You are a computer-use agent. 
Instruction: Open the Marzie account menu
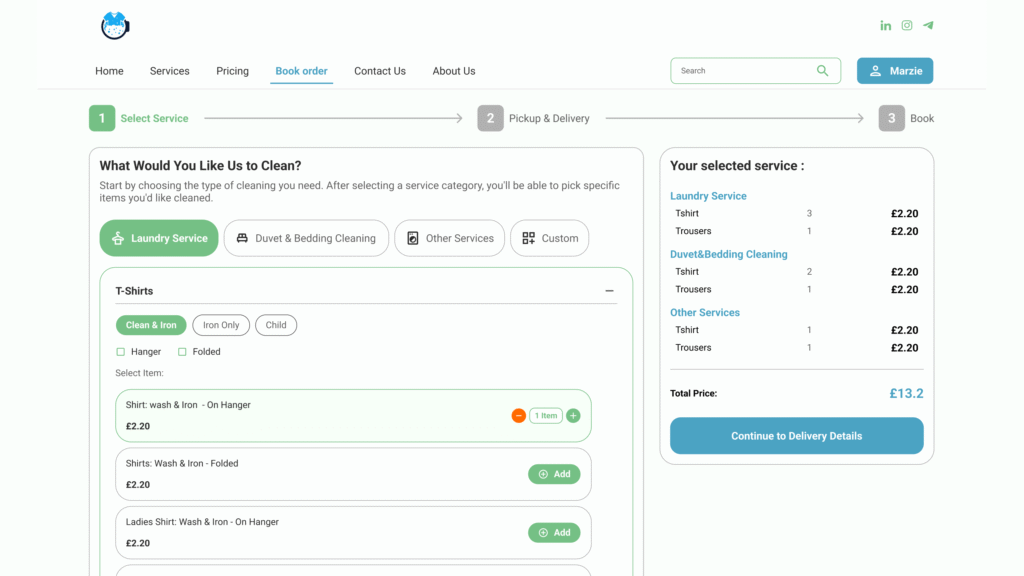(x=894, y=71)
